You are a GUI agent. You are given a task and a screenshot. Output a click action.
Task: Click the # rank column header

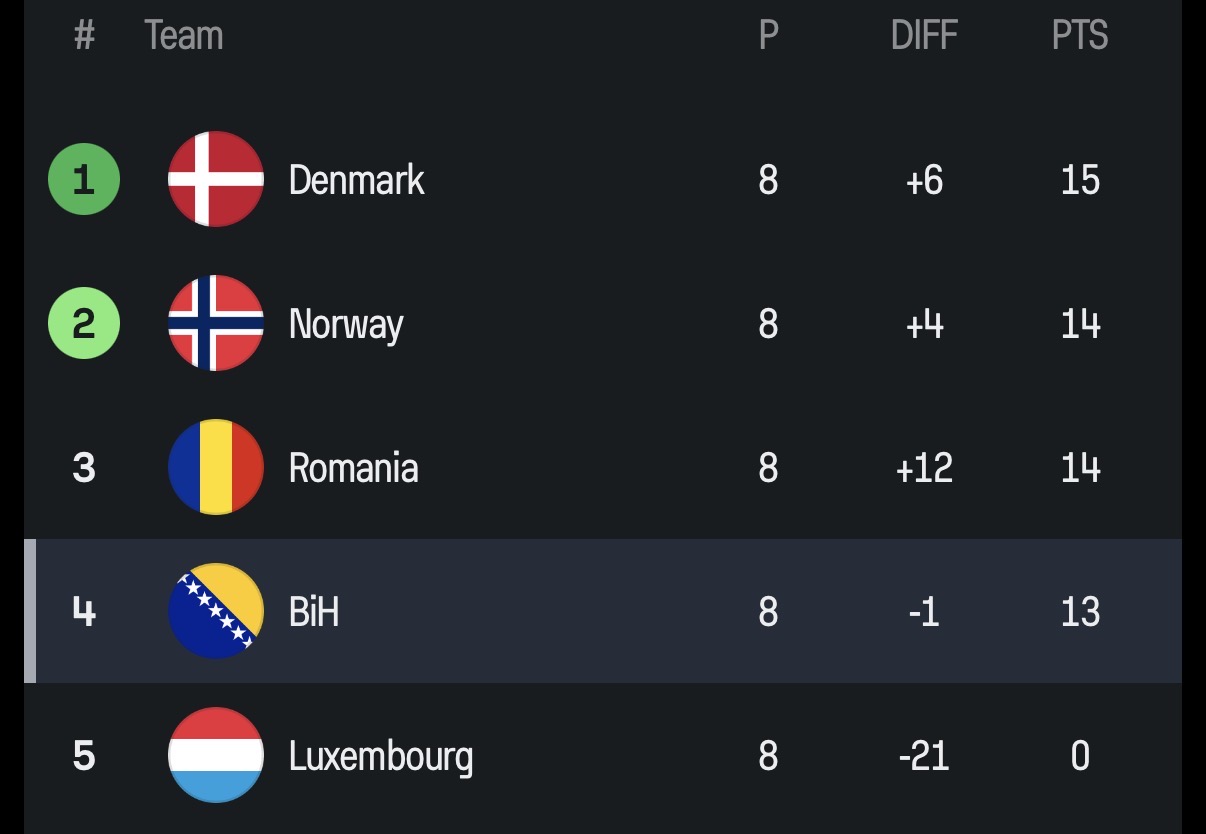[x=84, y=36]
